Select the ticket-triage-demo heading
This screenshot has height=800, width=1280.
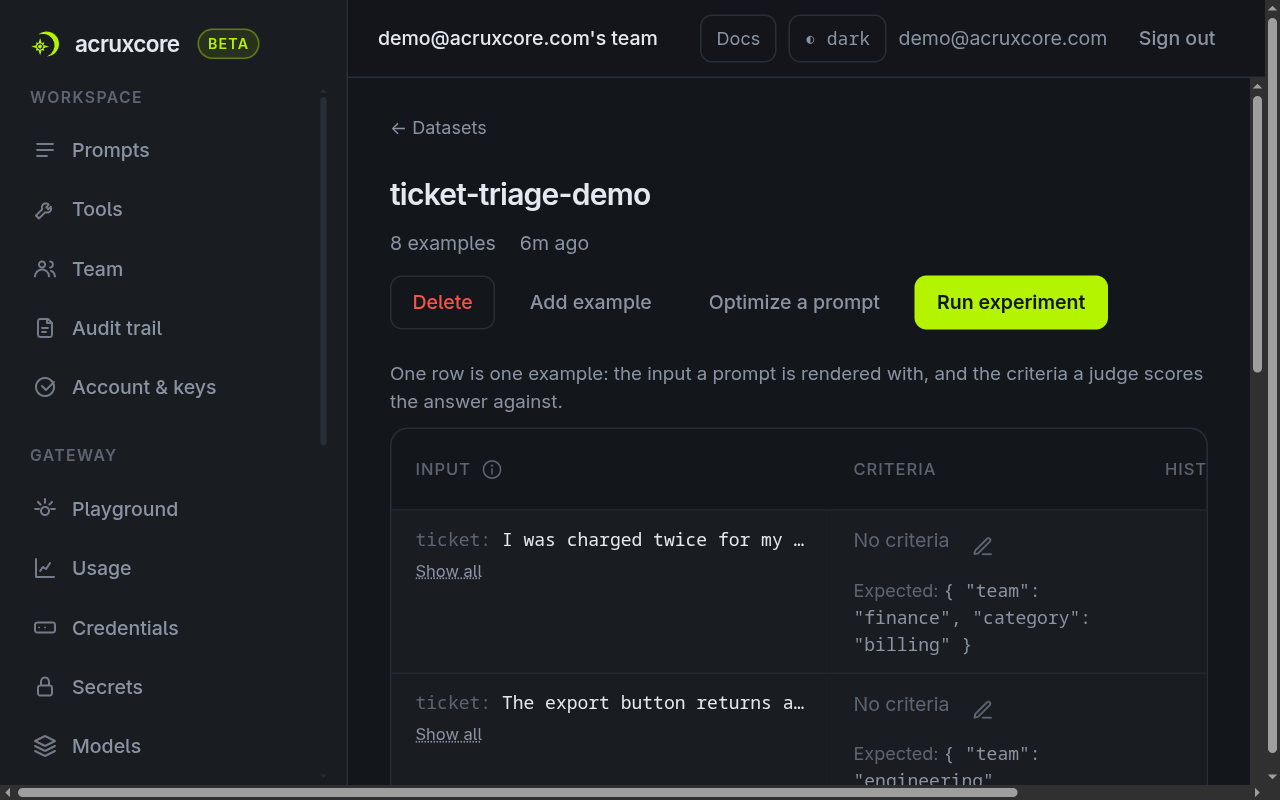[520, 194]
